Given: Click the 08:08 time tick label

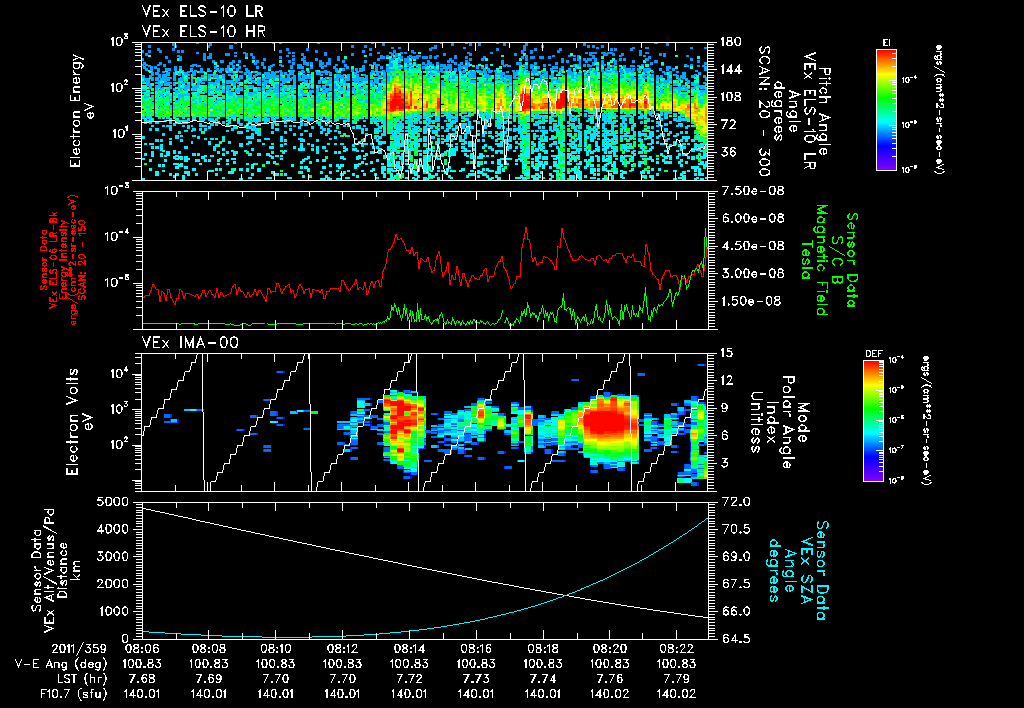Looking at the screenshot, I should [208, 651].
